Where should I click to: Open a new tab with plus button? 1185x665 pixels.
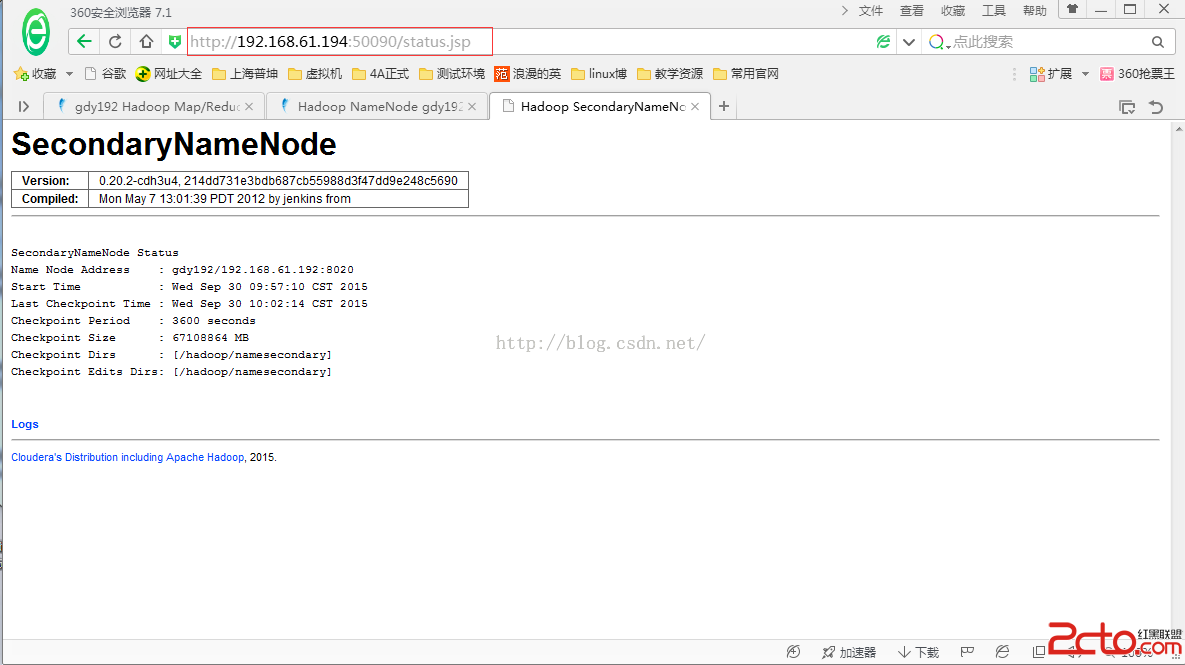coord(724,107)
